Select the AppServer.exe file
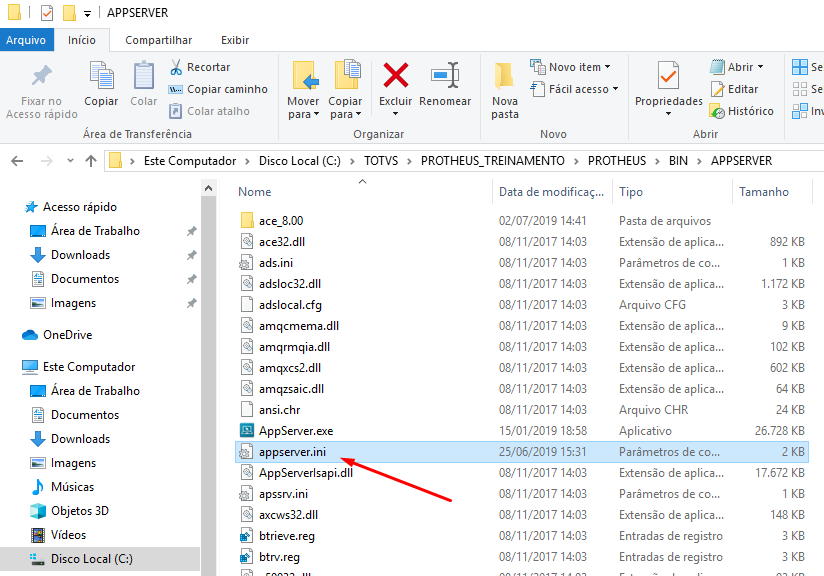Image resolution: width=824 pixels, height=576 pixels. pyautogui.click(x=296, y=431)
